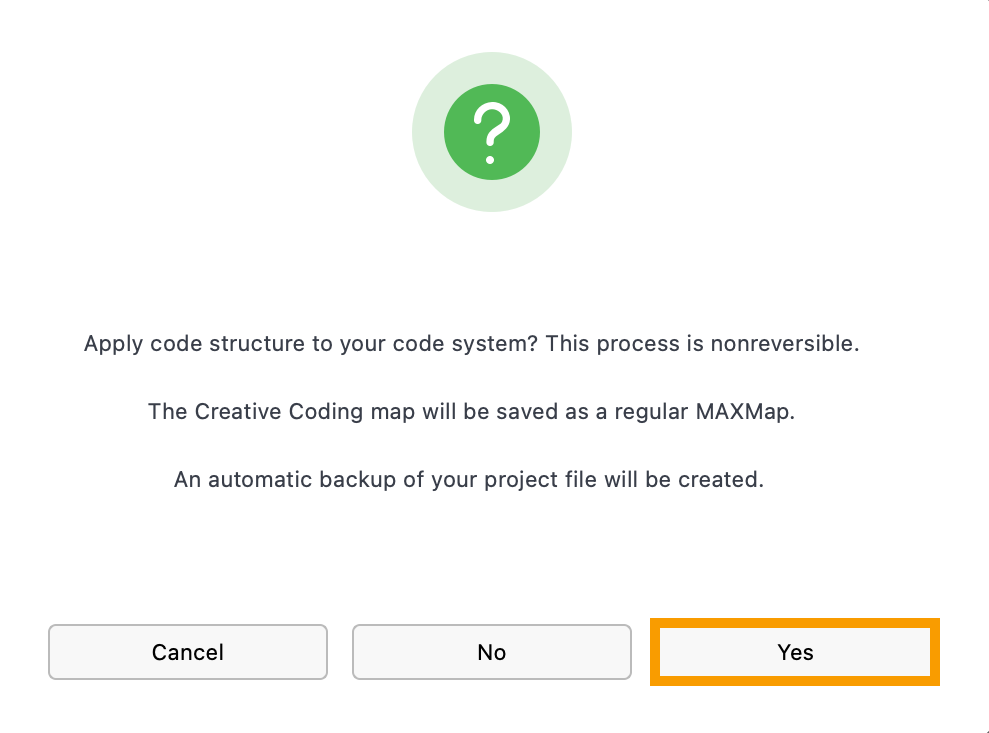This screenshot has height=733, width=989.
Task: Choose the No button
Action: coord(491,652)
